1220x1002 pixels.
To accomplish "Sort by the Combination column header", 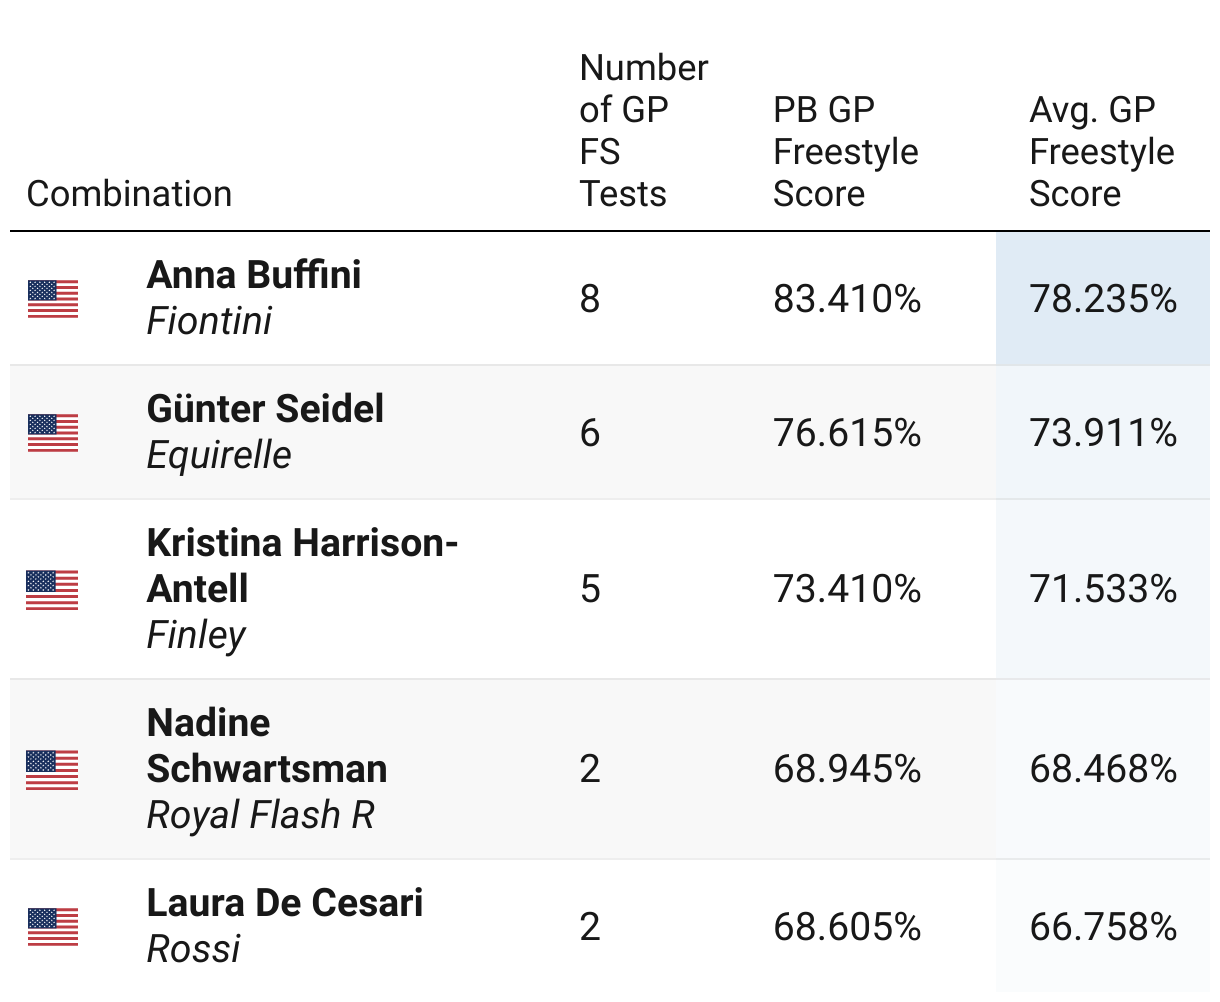I will [130, 193].
